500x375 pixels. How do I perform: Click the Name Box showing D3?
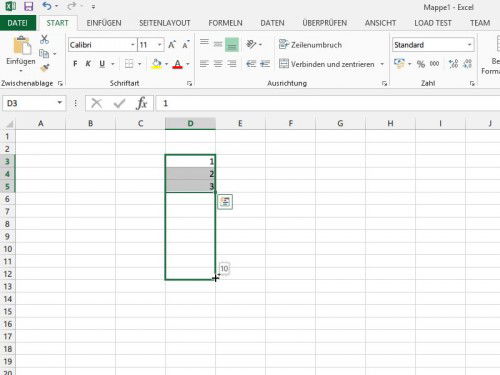pyautogui.click(x=33, y=103)
